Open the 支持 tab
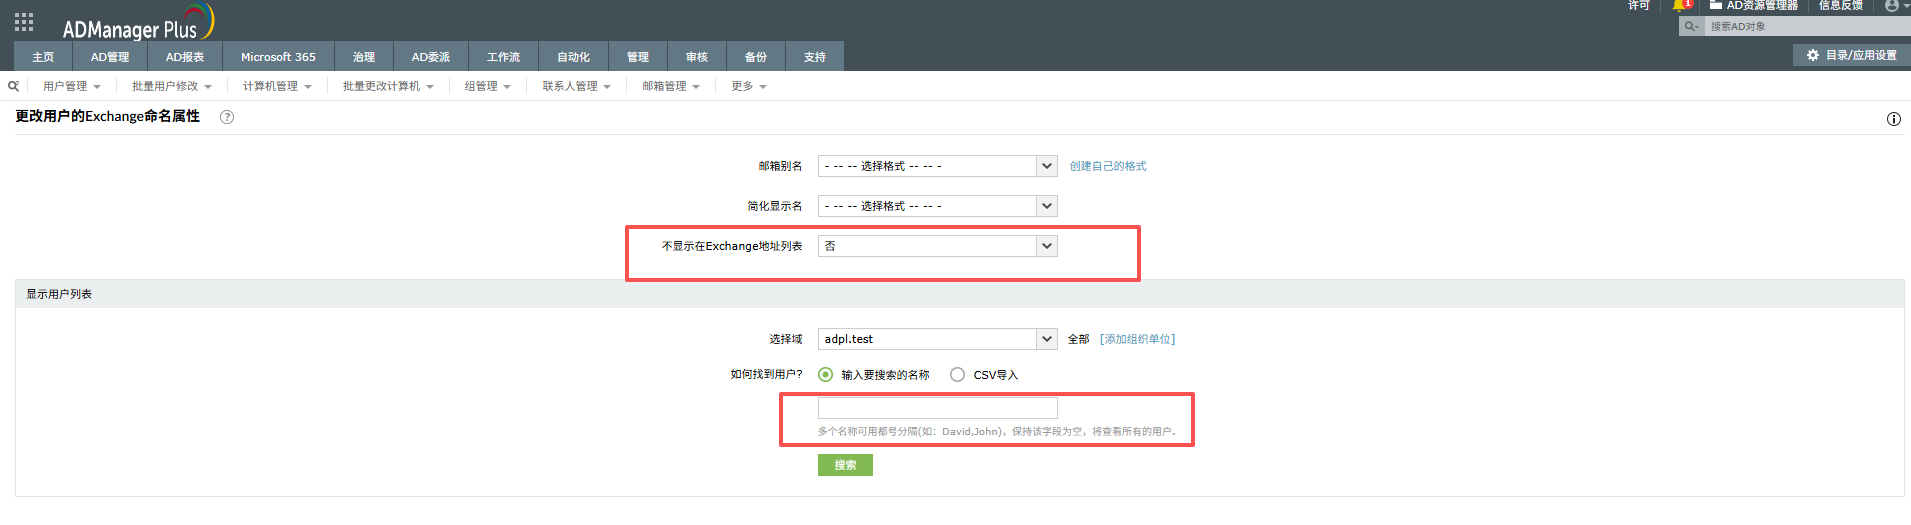The height and width of the screenshot is (525, 1911). [815, 57]
